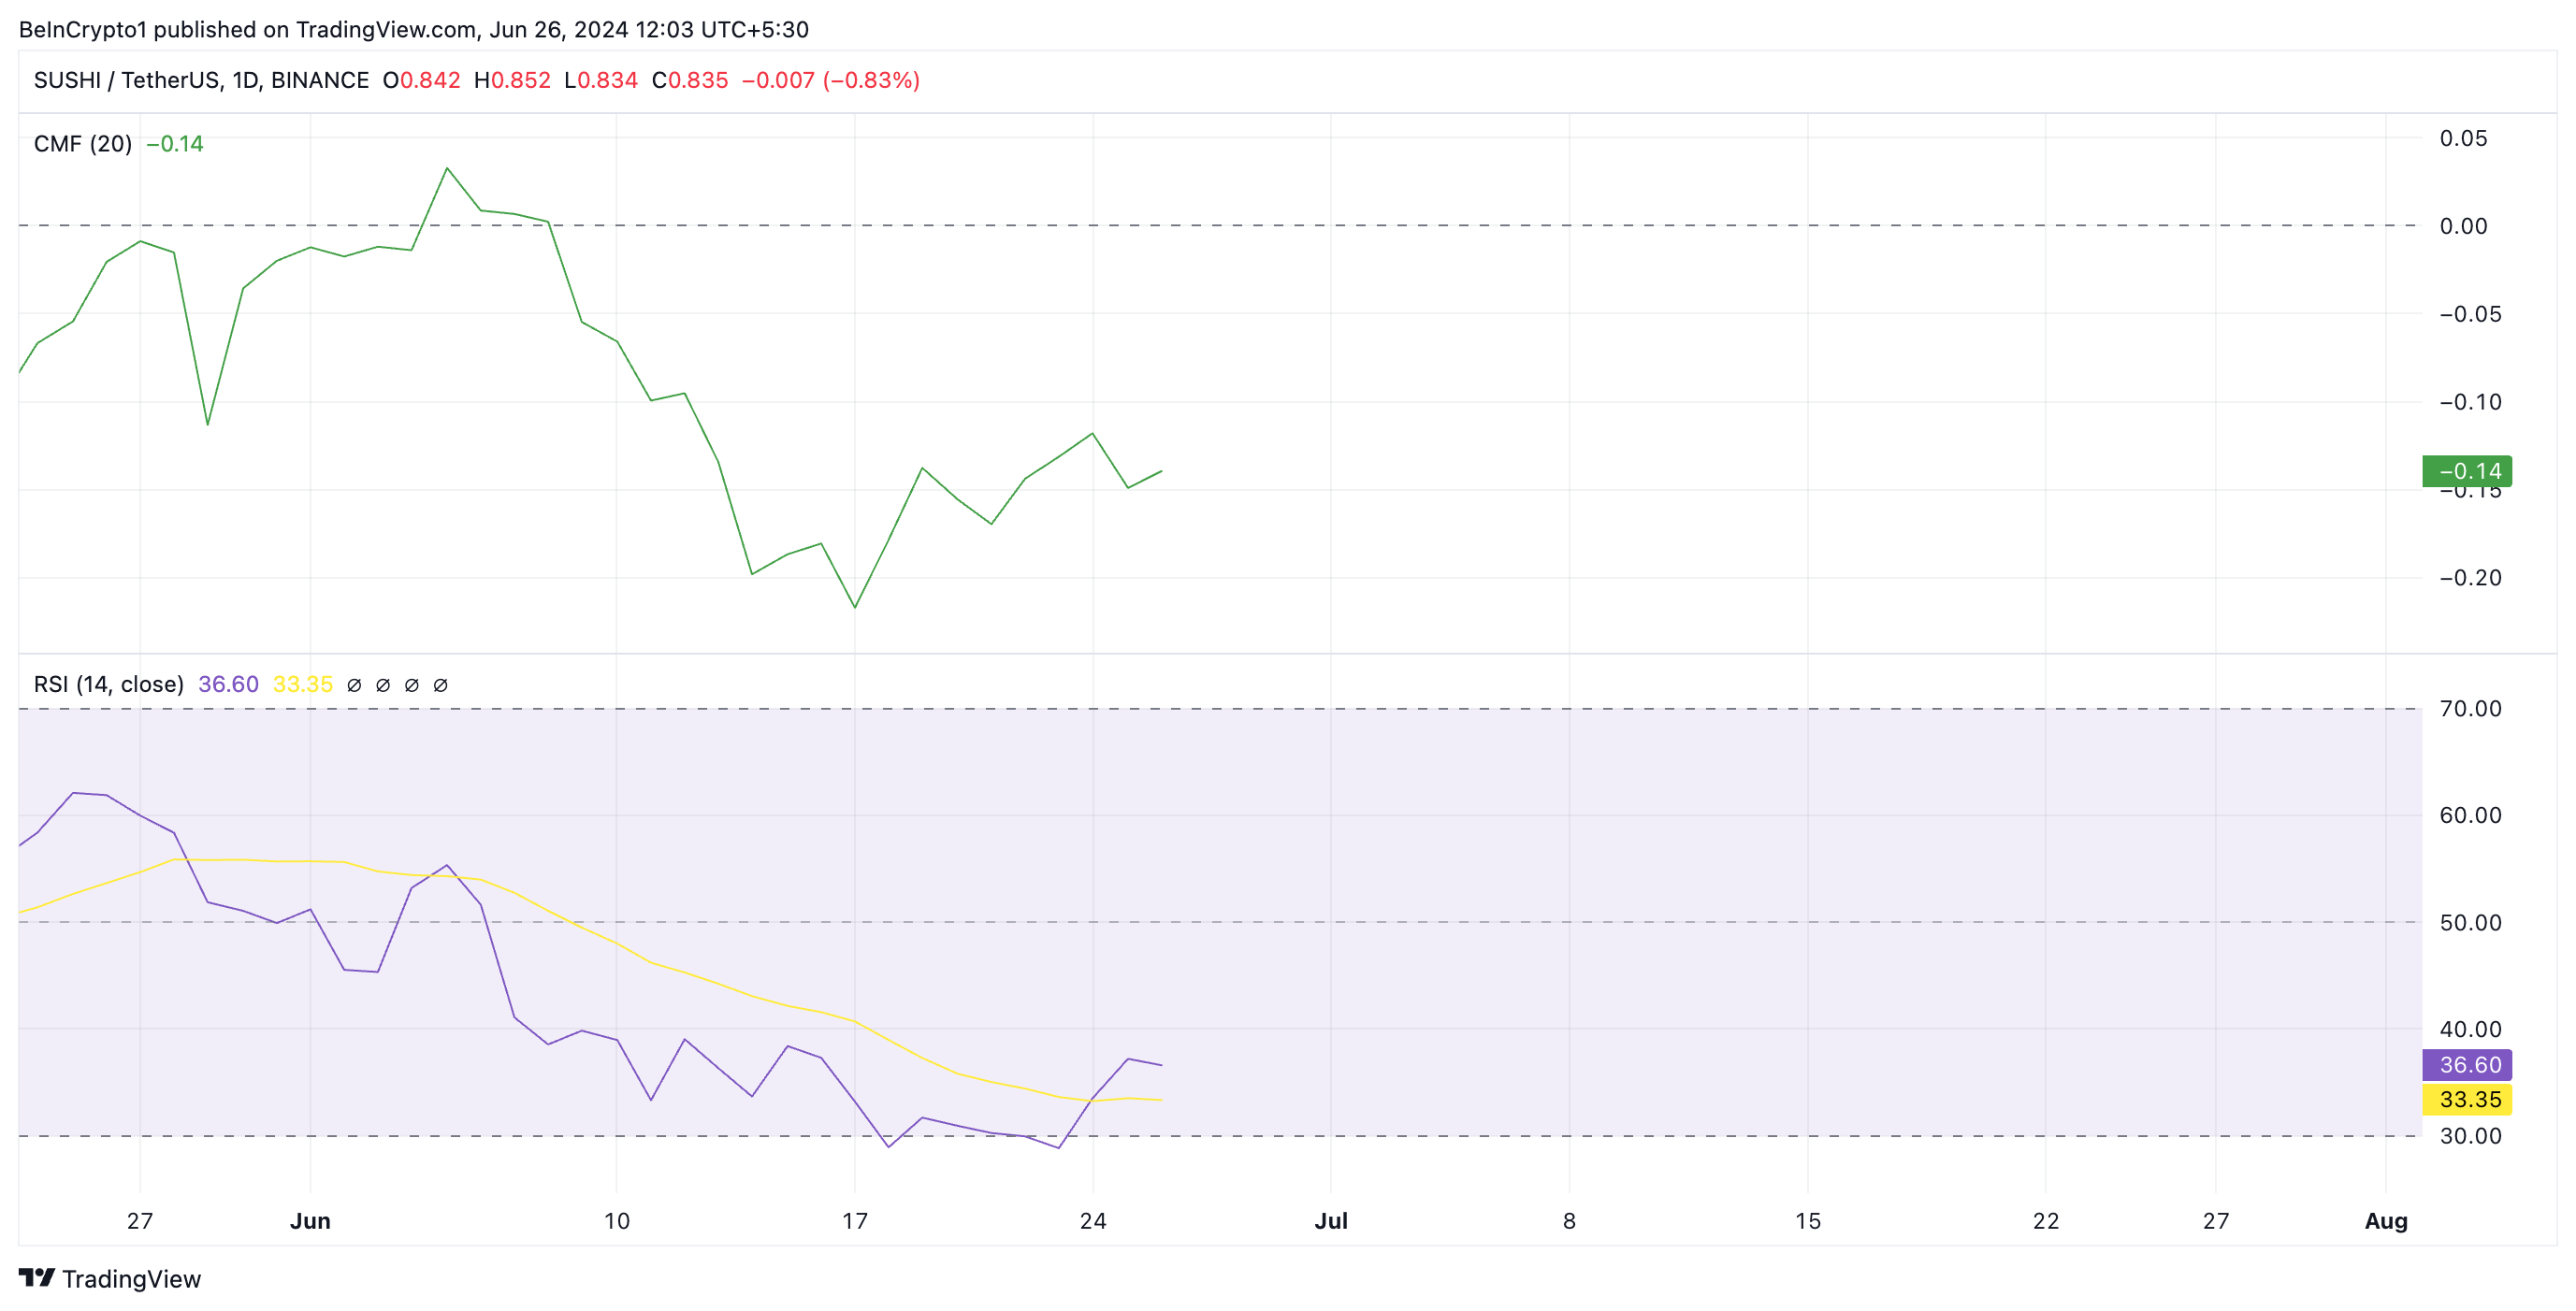The width and height of the screenshot is (2576, 1311).
Task: Click the yellow 33.35 RSI average tag
Action: coord(2466,1100)
